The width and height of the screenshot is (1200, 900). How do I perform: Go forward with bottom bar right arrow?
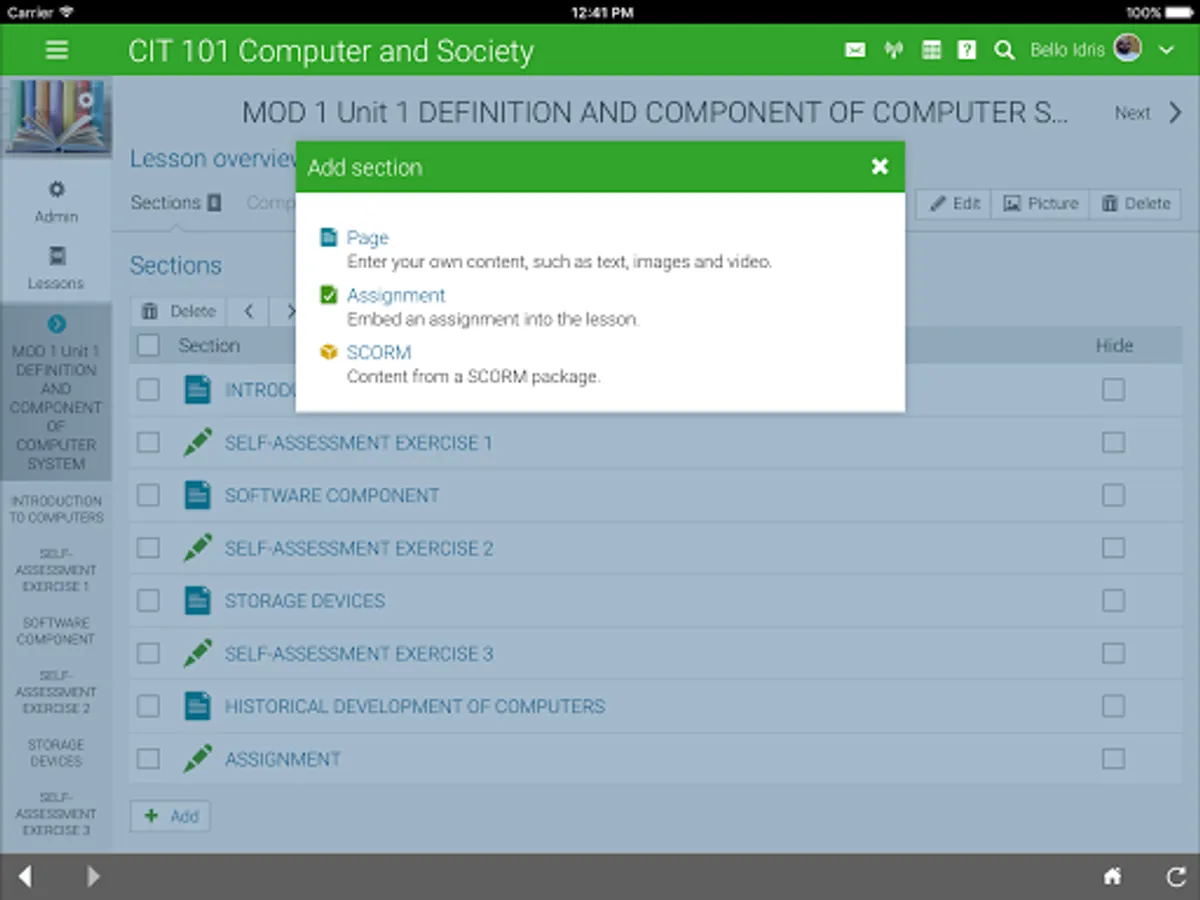[x=93, y=877]
